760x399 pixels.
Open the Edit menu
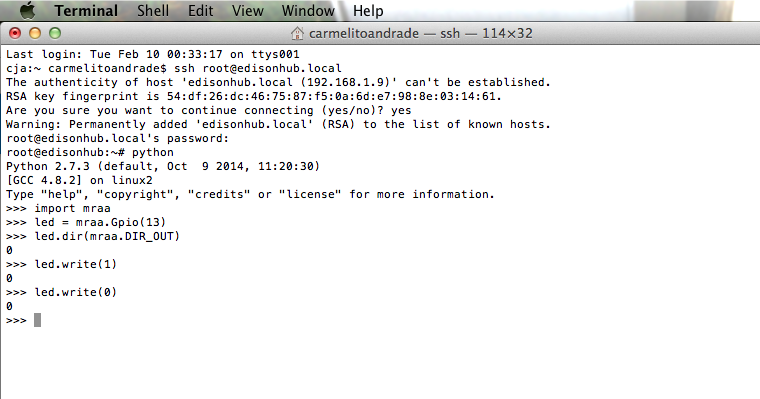pyautogui.click(x=201, y=11)
